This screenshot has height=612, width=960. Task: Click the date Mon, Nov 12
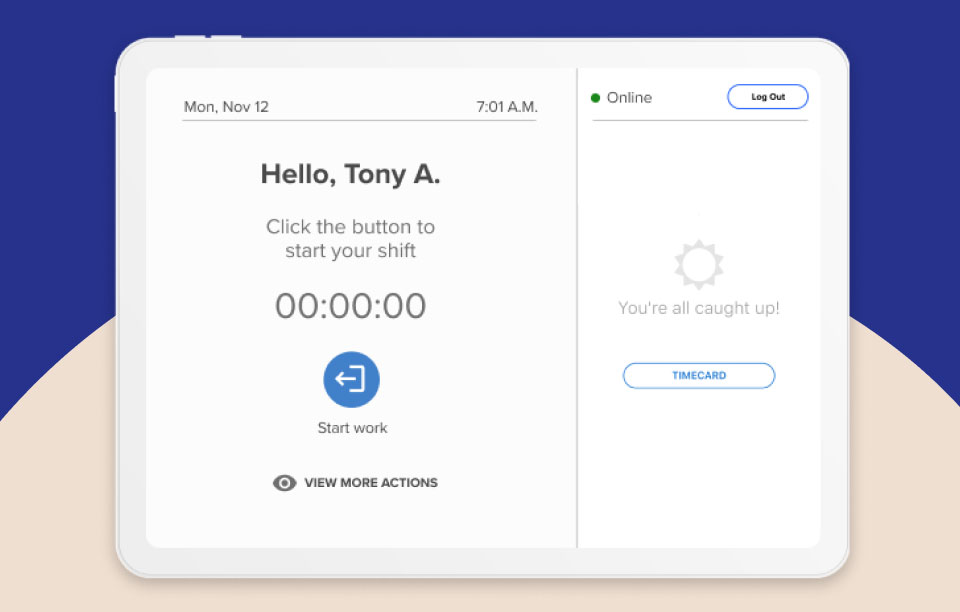click(x=225, y=106)
